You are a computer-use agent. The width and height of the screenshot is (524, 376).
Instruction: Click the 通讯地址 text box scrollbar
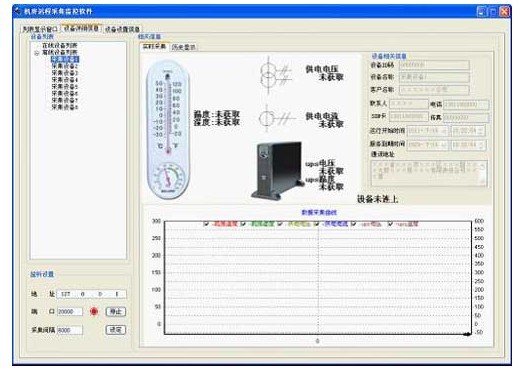(x=483, y=173)
